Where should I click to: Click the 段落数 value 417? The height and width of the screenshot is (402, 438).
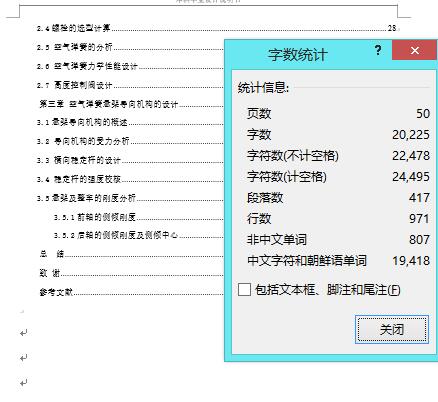coord(419,198)
